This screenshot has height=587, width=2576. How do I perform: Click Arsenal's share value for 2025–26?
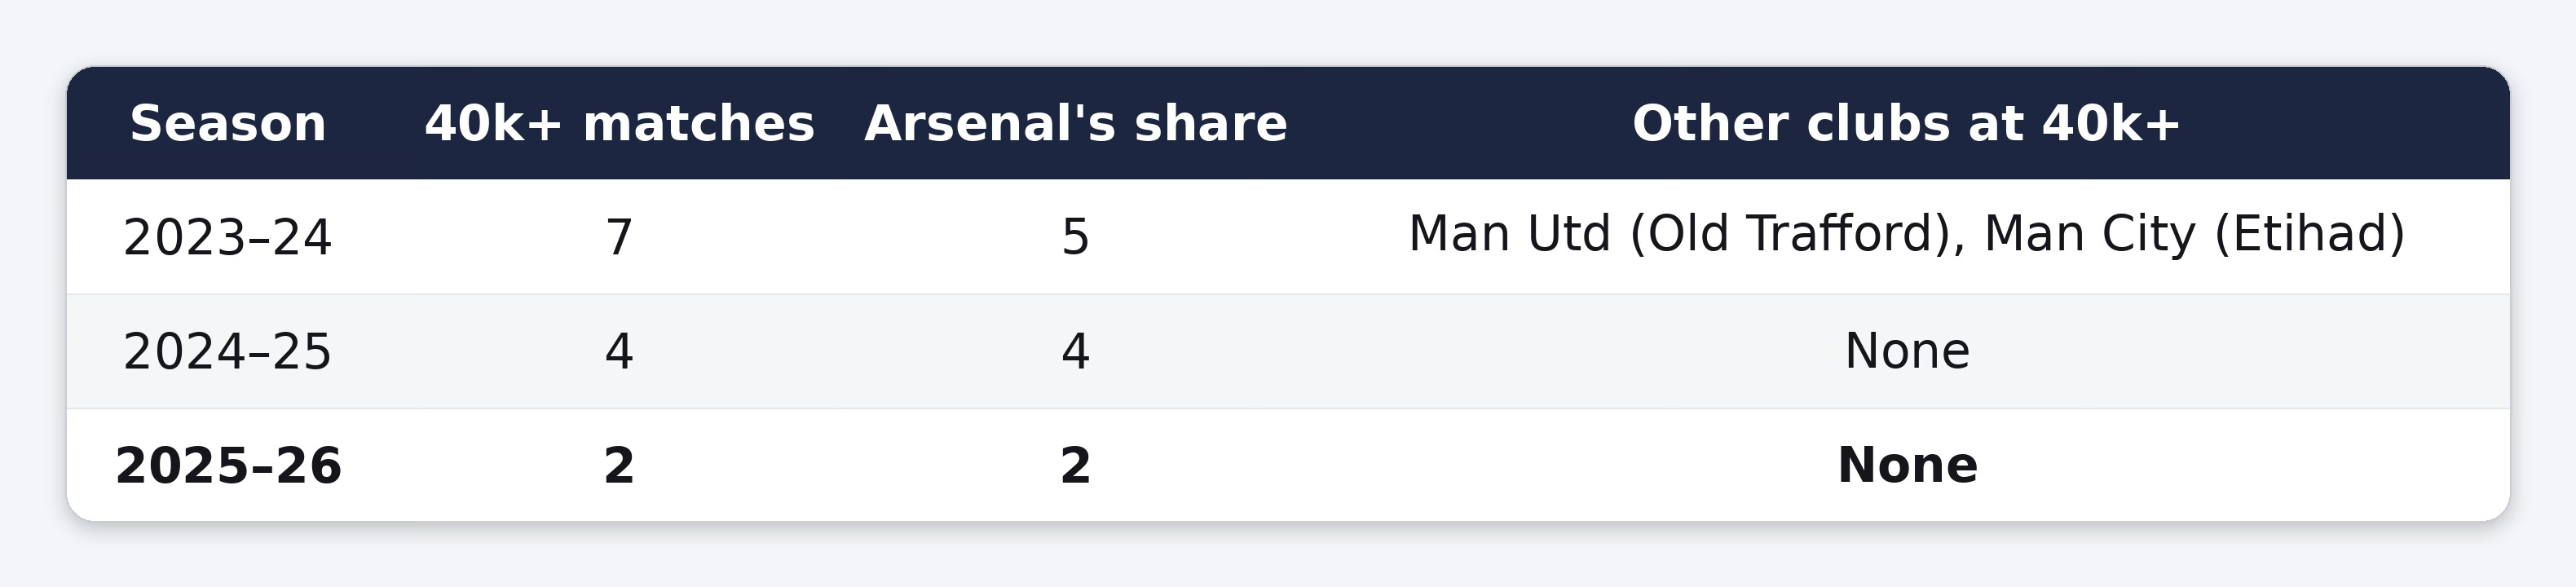[x=1075, y=466]
